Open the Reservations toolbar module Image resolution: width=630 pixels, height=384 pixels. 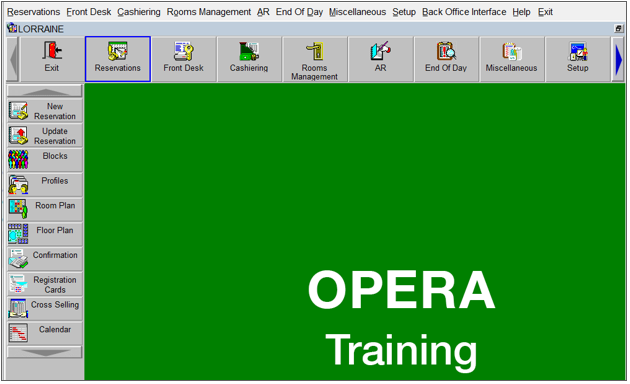[118, 59]
